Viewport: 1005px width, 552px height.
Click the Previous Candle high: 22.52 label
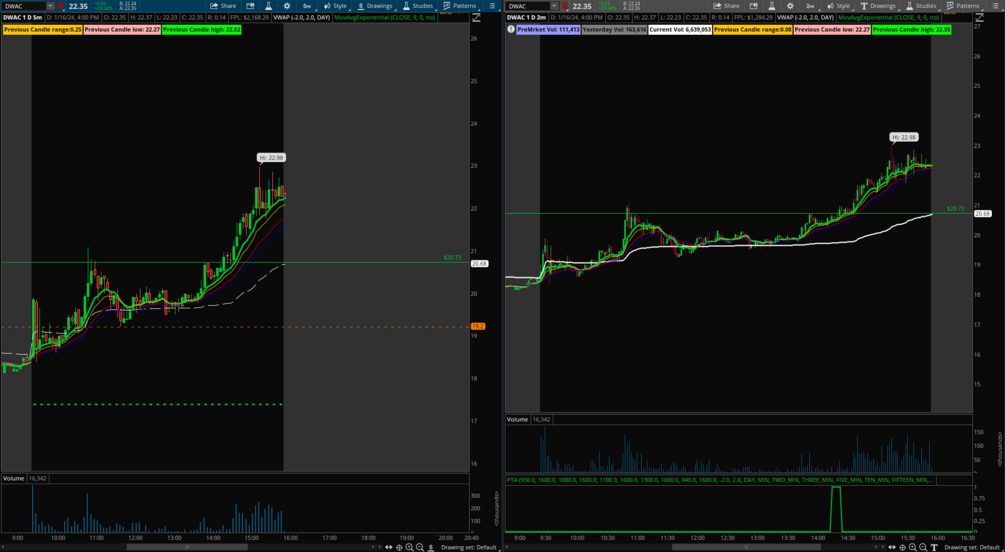click(201, 29)
